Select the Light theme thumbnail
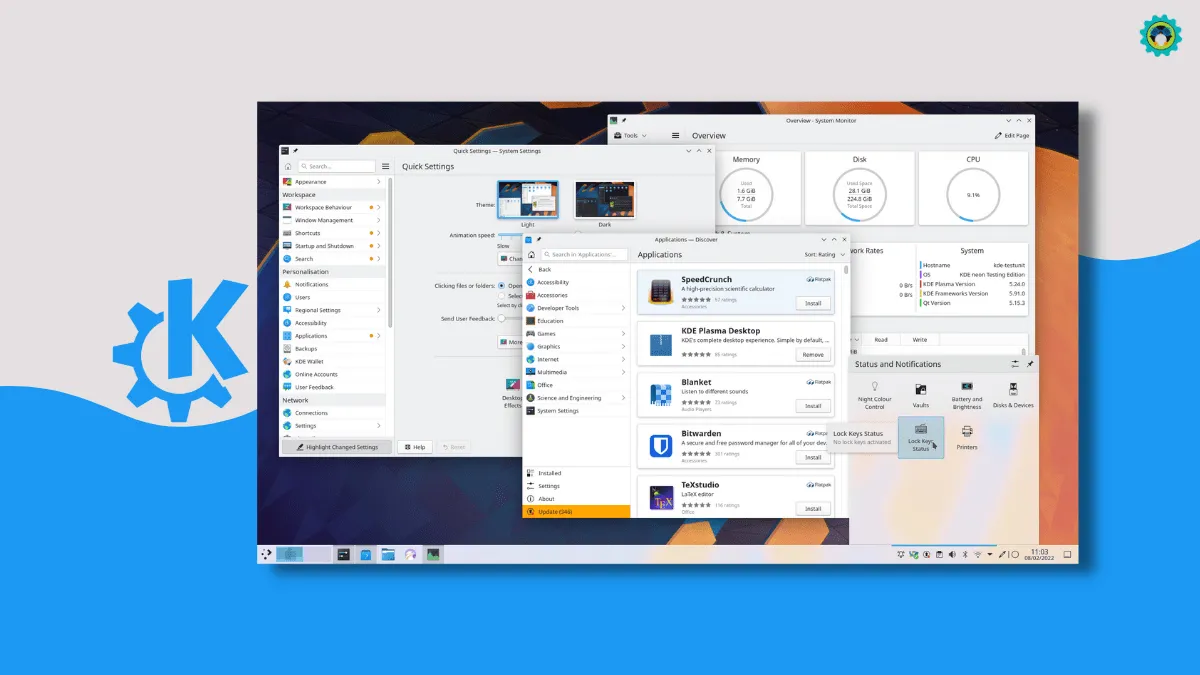Viewport: 1200px width, 675px height. click(x=527, y=200)
